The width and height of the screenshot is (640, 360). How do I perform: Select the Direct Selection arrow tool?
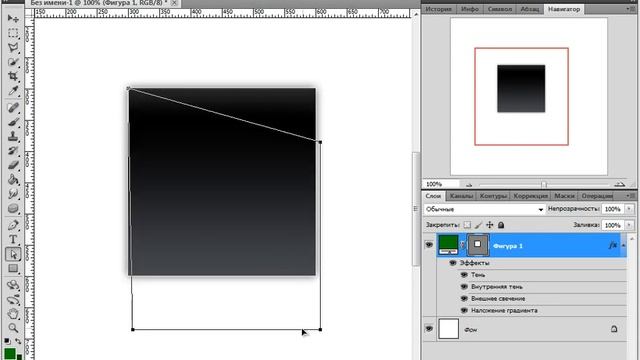click(13, 254)
